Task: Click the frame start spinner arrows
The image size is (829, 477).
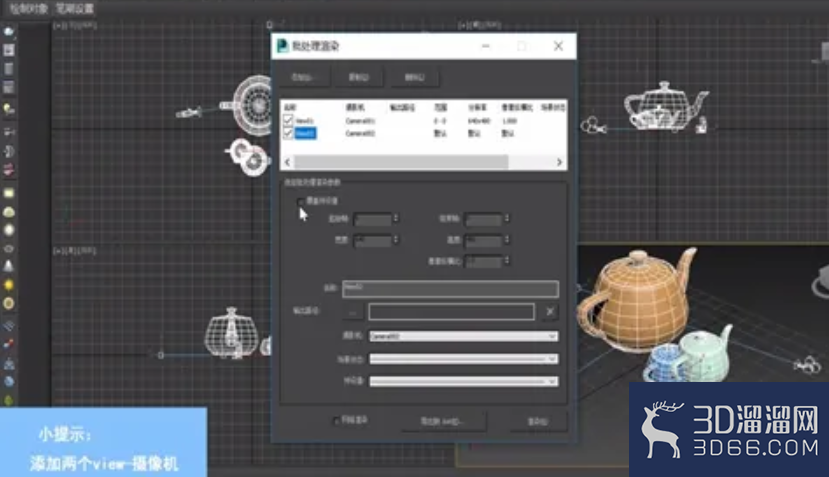Action: pos(395,218)
